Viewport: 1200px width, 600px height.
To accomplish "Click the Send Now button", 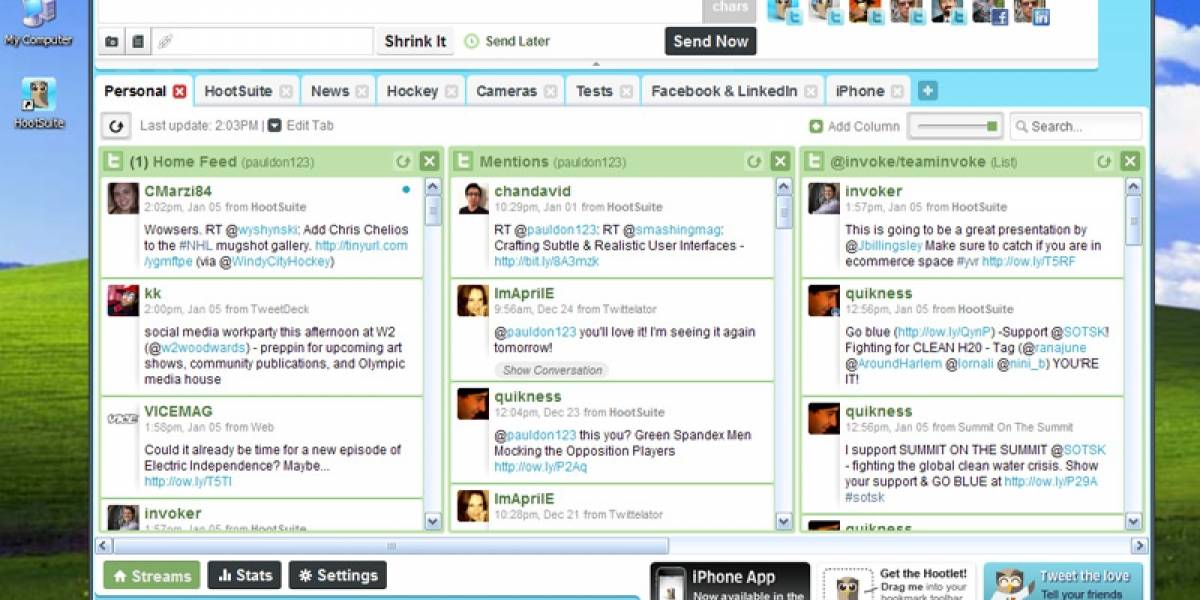I will coord(710,41).
